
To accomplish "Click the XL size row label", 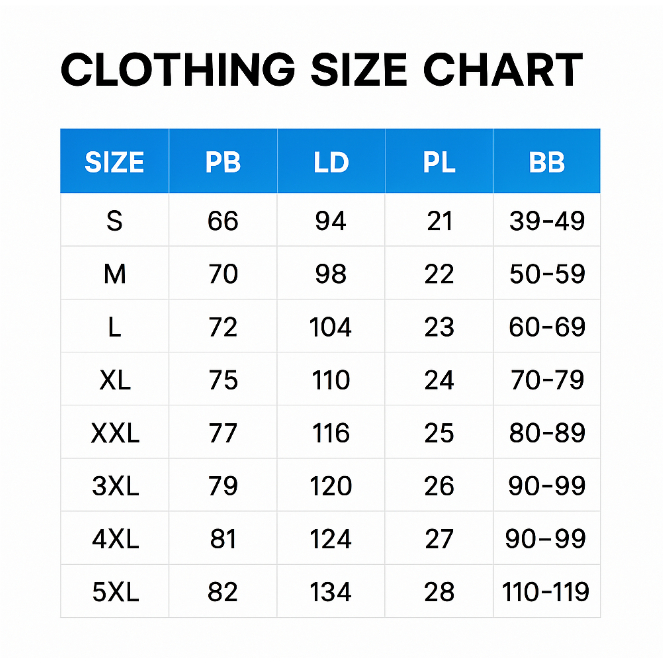I will tap(114, 380).
